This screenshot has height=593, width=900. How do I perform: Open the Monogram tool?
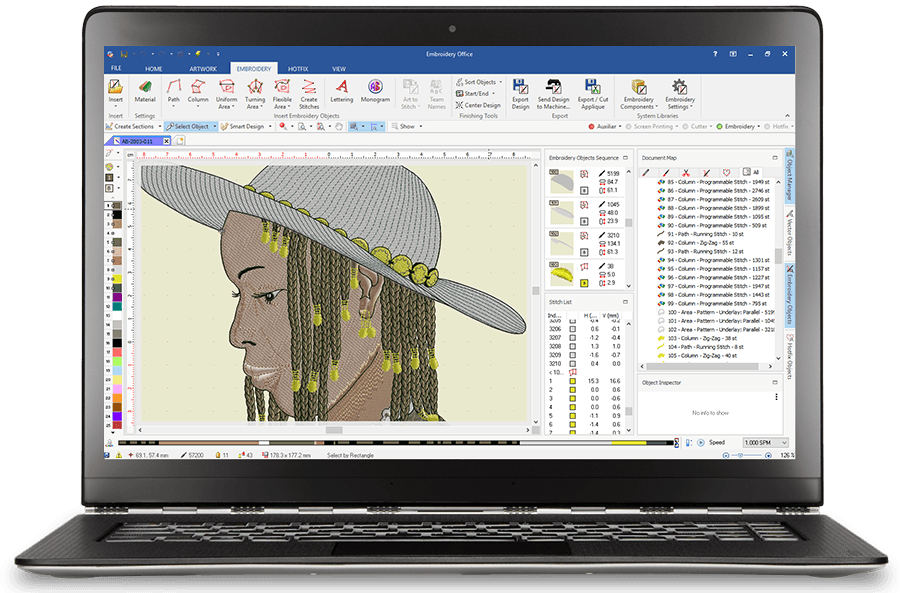coord(375,91)
